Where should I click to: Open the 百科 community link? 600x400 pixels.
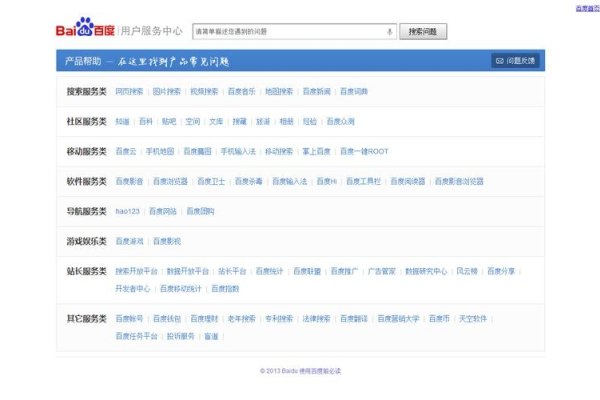tap(146, 121)
